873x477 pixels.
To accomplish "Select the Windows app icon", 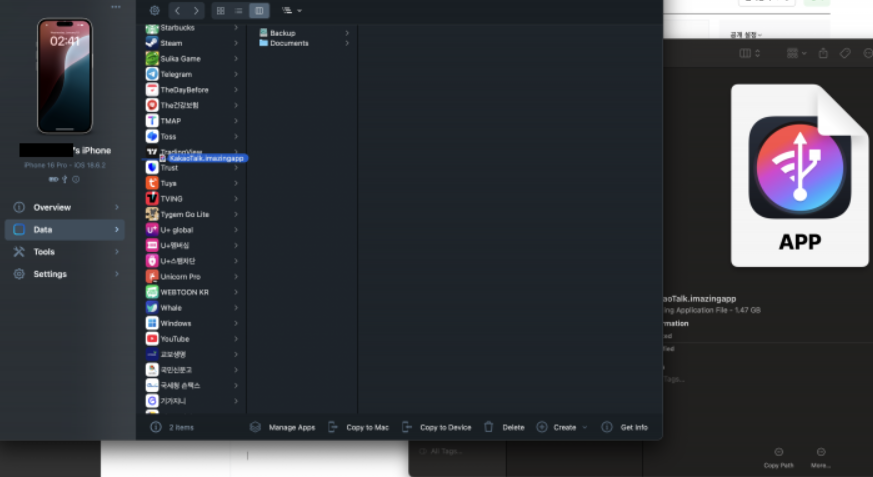I will click(x=152, y=323).
